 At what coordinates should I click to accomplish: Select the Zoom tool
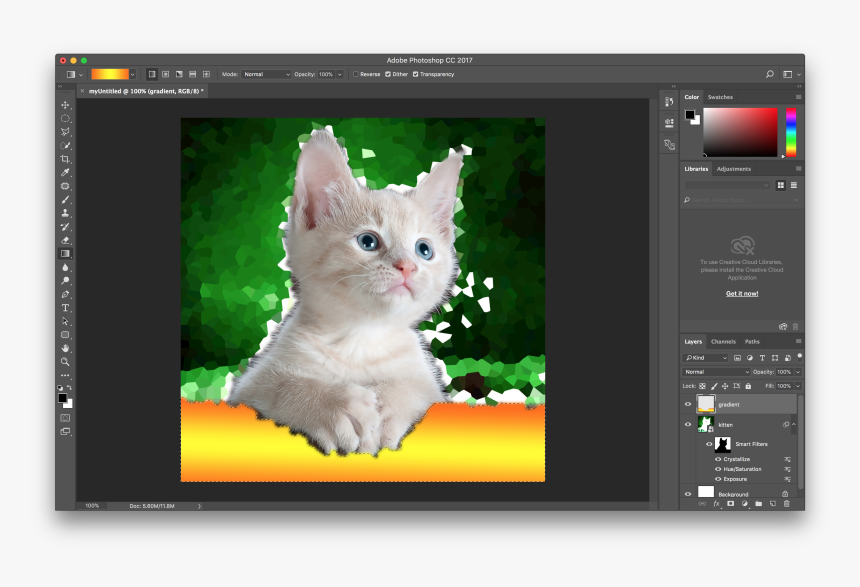pos(65,362)
